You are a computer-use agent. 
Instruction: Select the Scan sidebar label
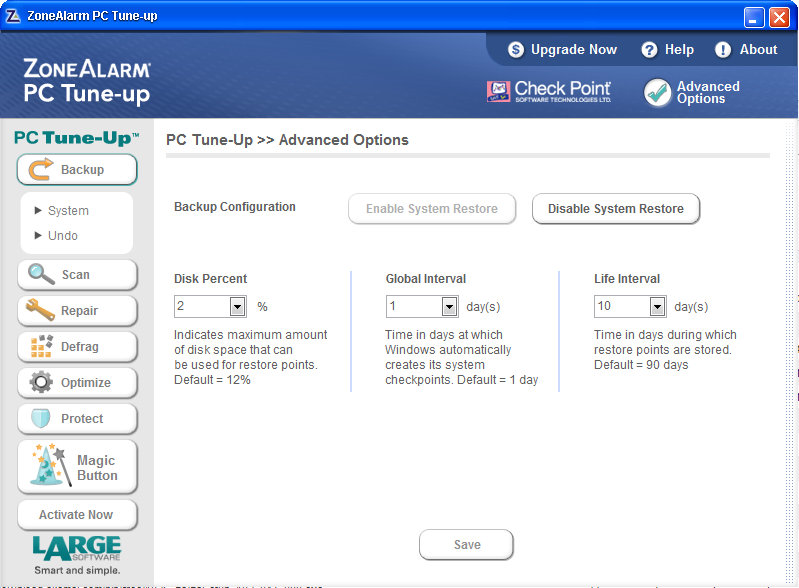75,275
